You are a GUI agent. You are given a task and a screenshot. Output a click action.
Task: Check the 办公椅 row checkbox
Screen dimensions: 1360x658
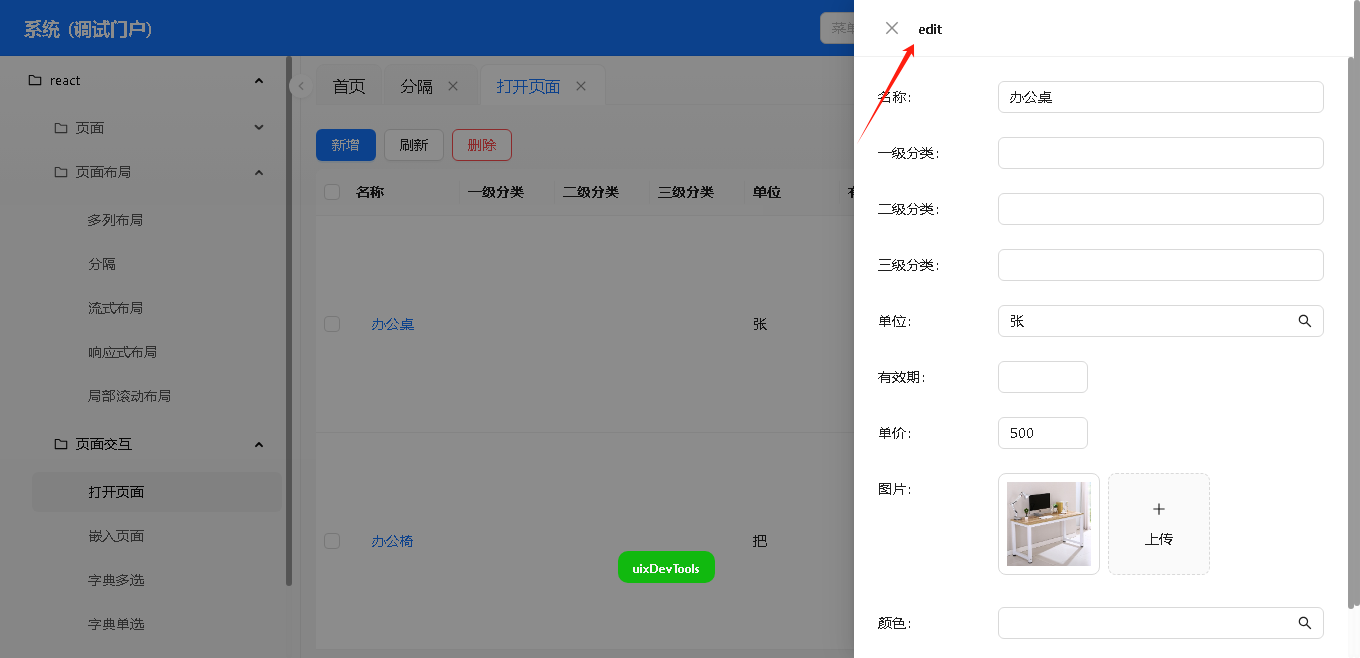(332, 541)
